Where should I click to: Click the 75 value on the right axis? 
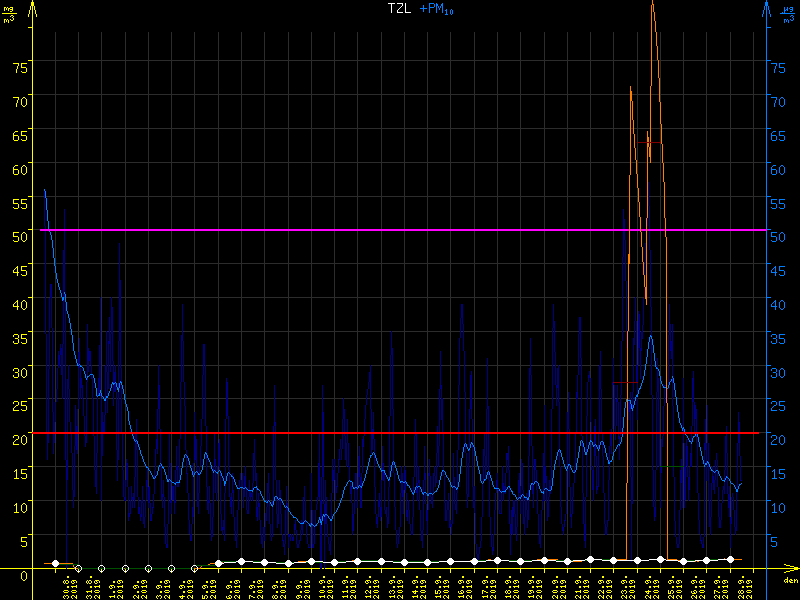coord(777,66)
